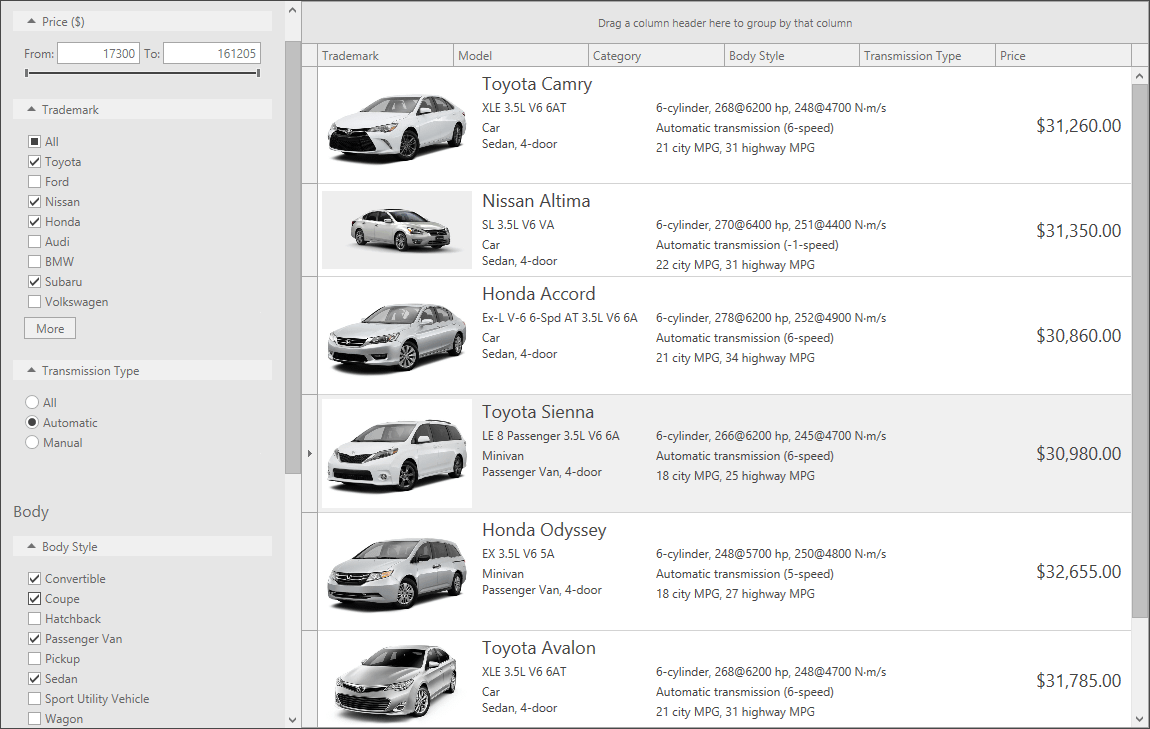Select the Manual transmission radio button
This screenshot has width=1150, height=729.
32,443
